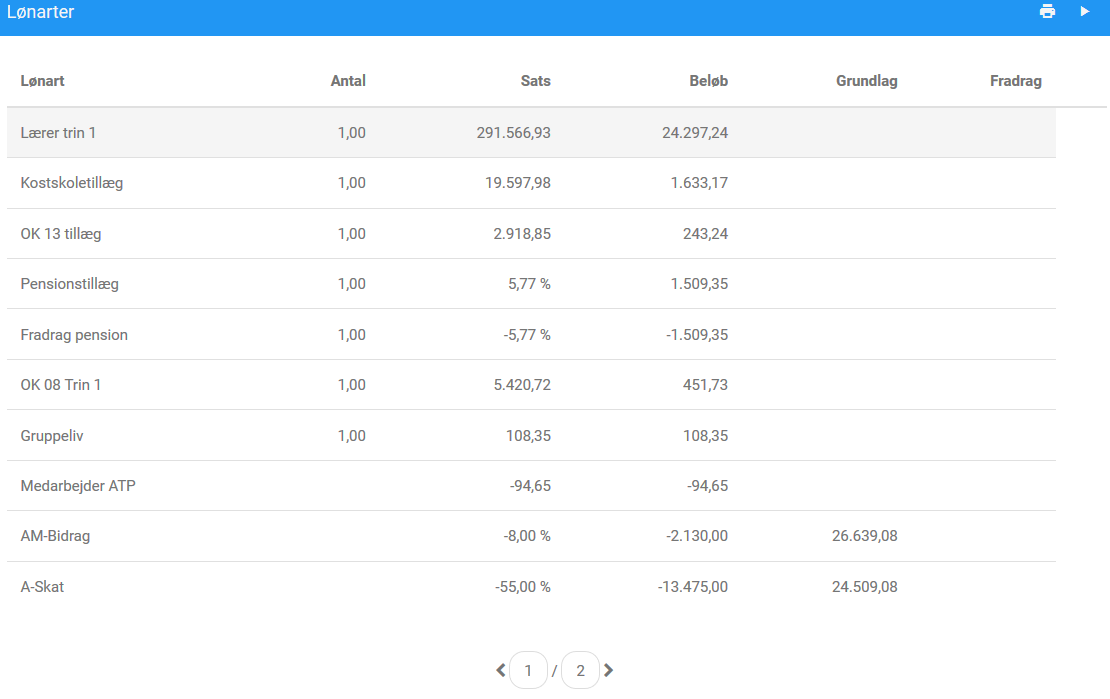Screen dimensions: 1110x699
Task: Open the OK 13 tillæg row
Action: tap(531, 234)
